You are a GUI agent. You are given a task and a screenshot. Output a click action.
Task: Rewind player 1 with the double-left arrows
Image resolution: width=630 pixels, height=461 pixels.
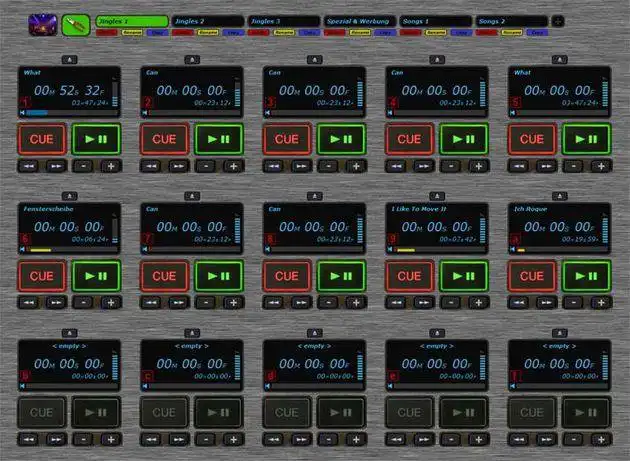(29, 166)
